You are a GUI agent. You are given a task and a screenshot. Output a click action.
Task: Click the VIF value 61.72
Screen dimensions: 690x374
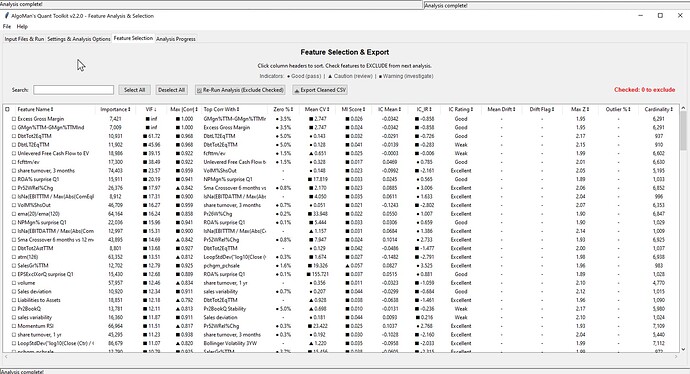click(x=154, y=136)
